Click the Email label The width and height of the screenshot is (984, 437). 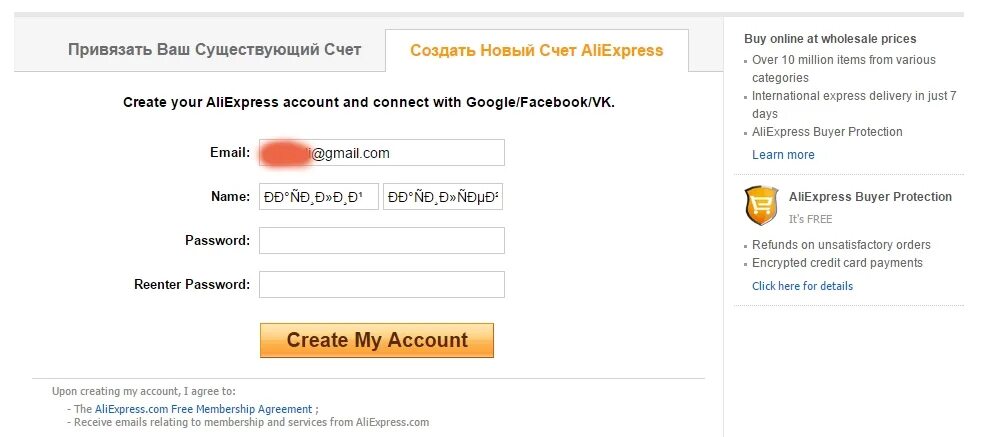pyautogui.click(x=230, y=152)
